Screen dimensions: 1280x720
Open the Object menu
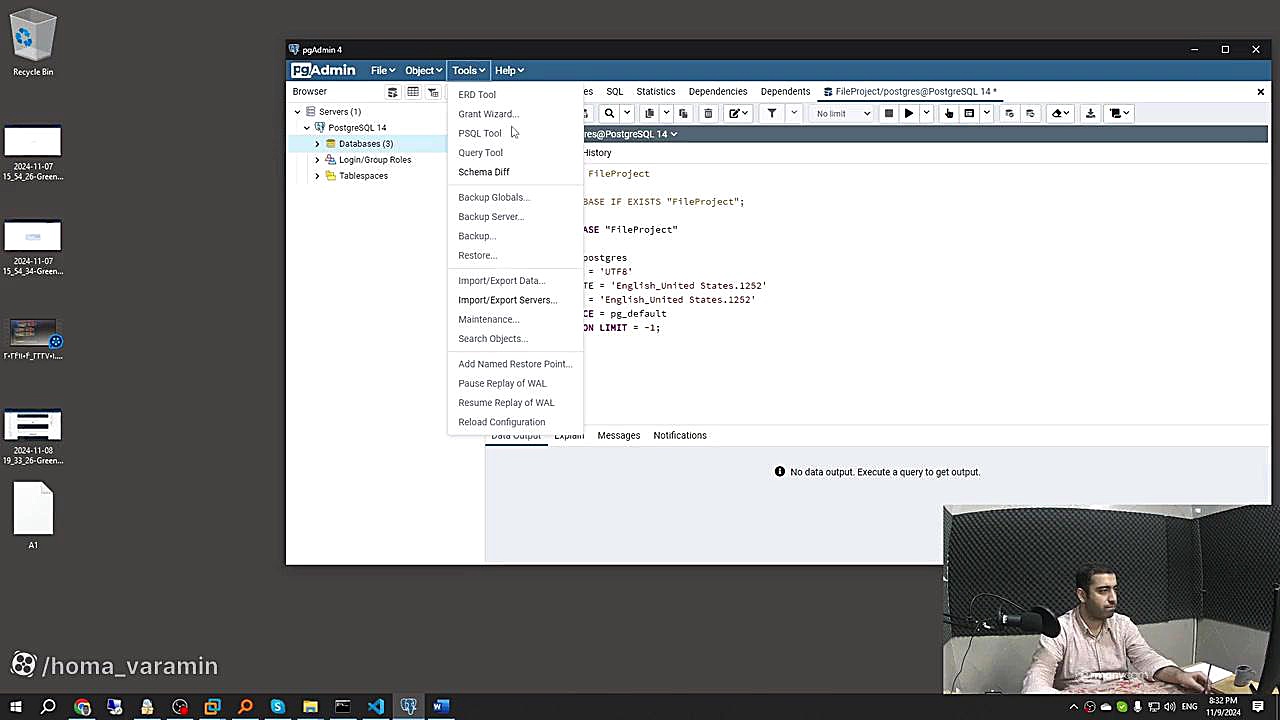click(423, 71)
